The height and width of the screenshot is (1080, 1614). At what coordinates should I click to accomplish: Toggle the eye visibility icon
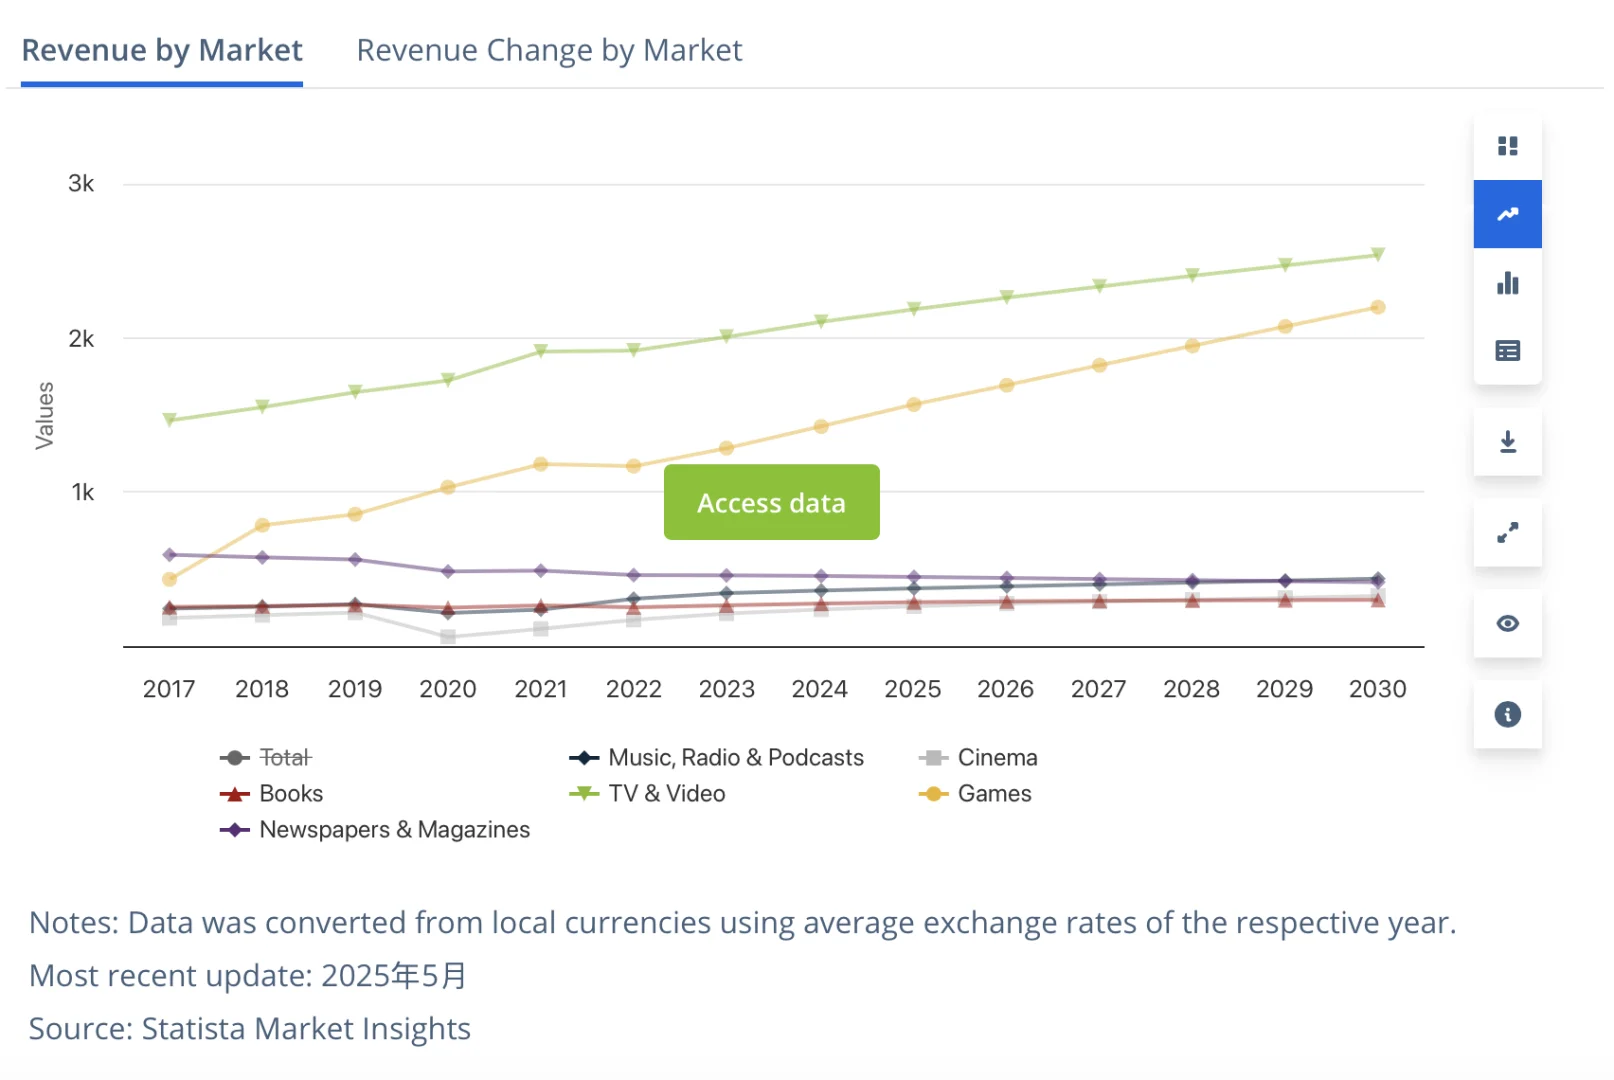[1507, 624]
